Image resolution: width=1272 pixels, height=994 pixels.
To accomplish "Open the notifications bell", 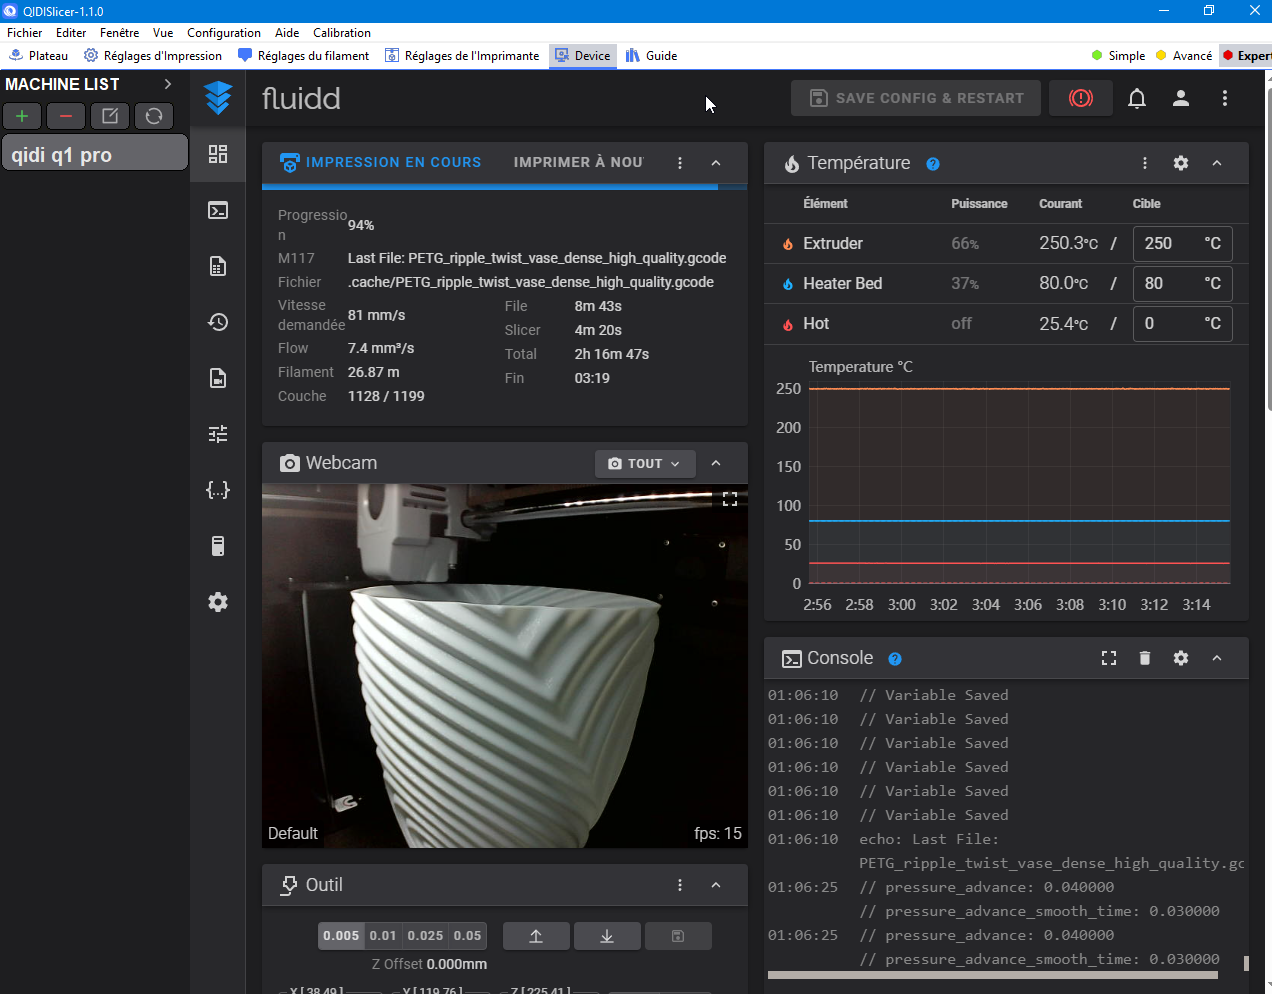I will 1137,98.
